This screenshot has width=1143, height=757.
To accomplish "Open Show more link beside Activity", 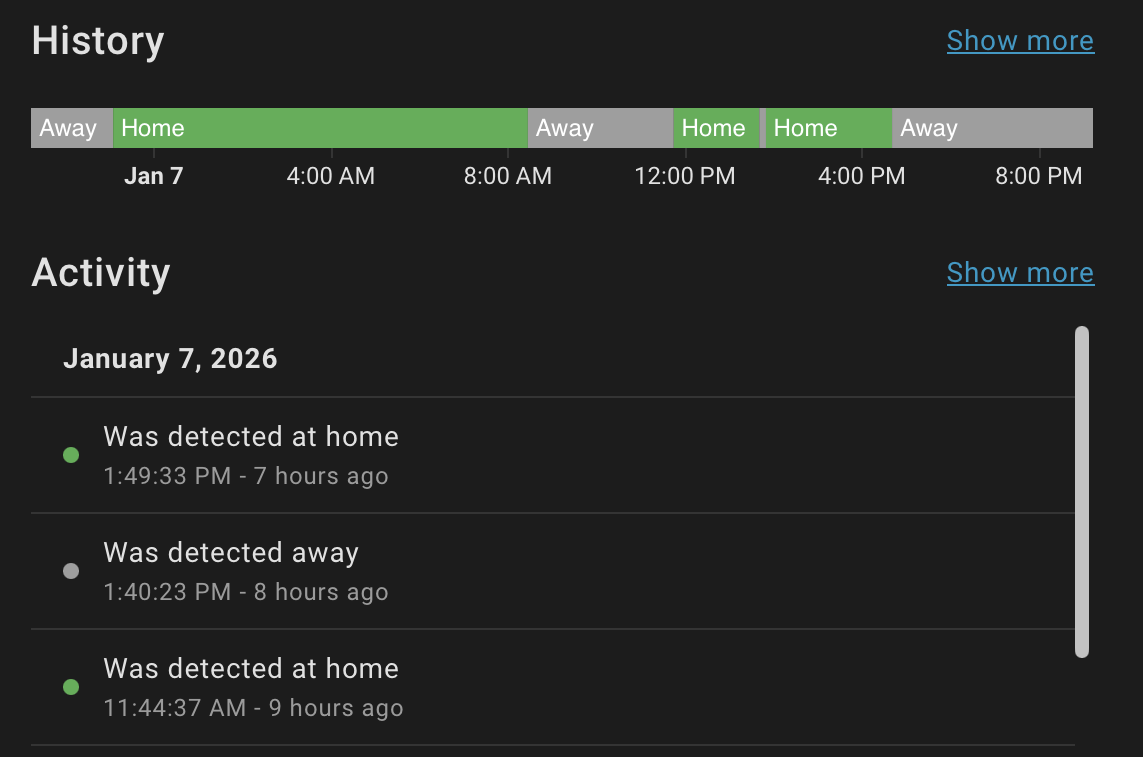I will (x=1020, y=273).
